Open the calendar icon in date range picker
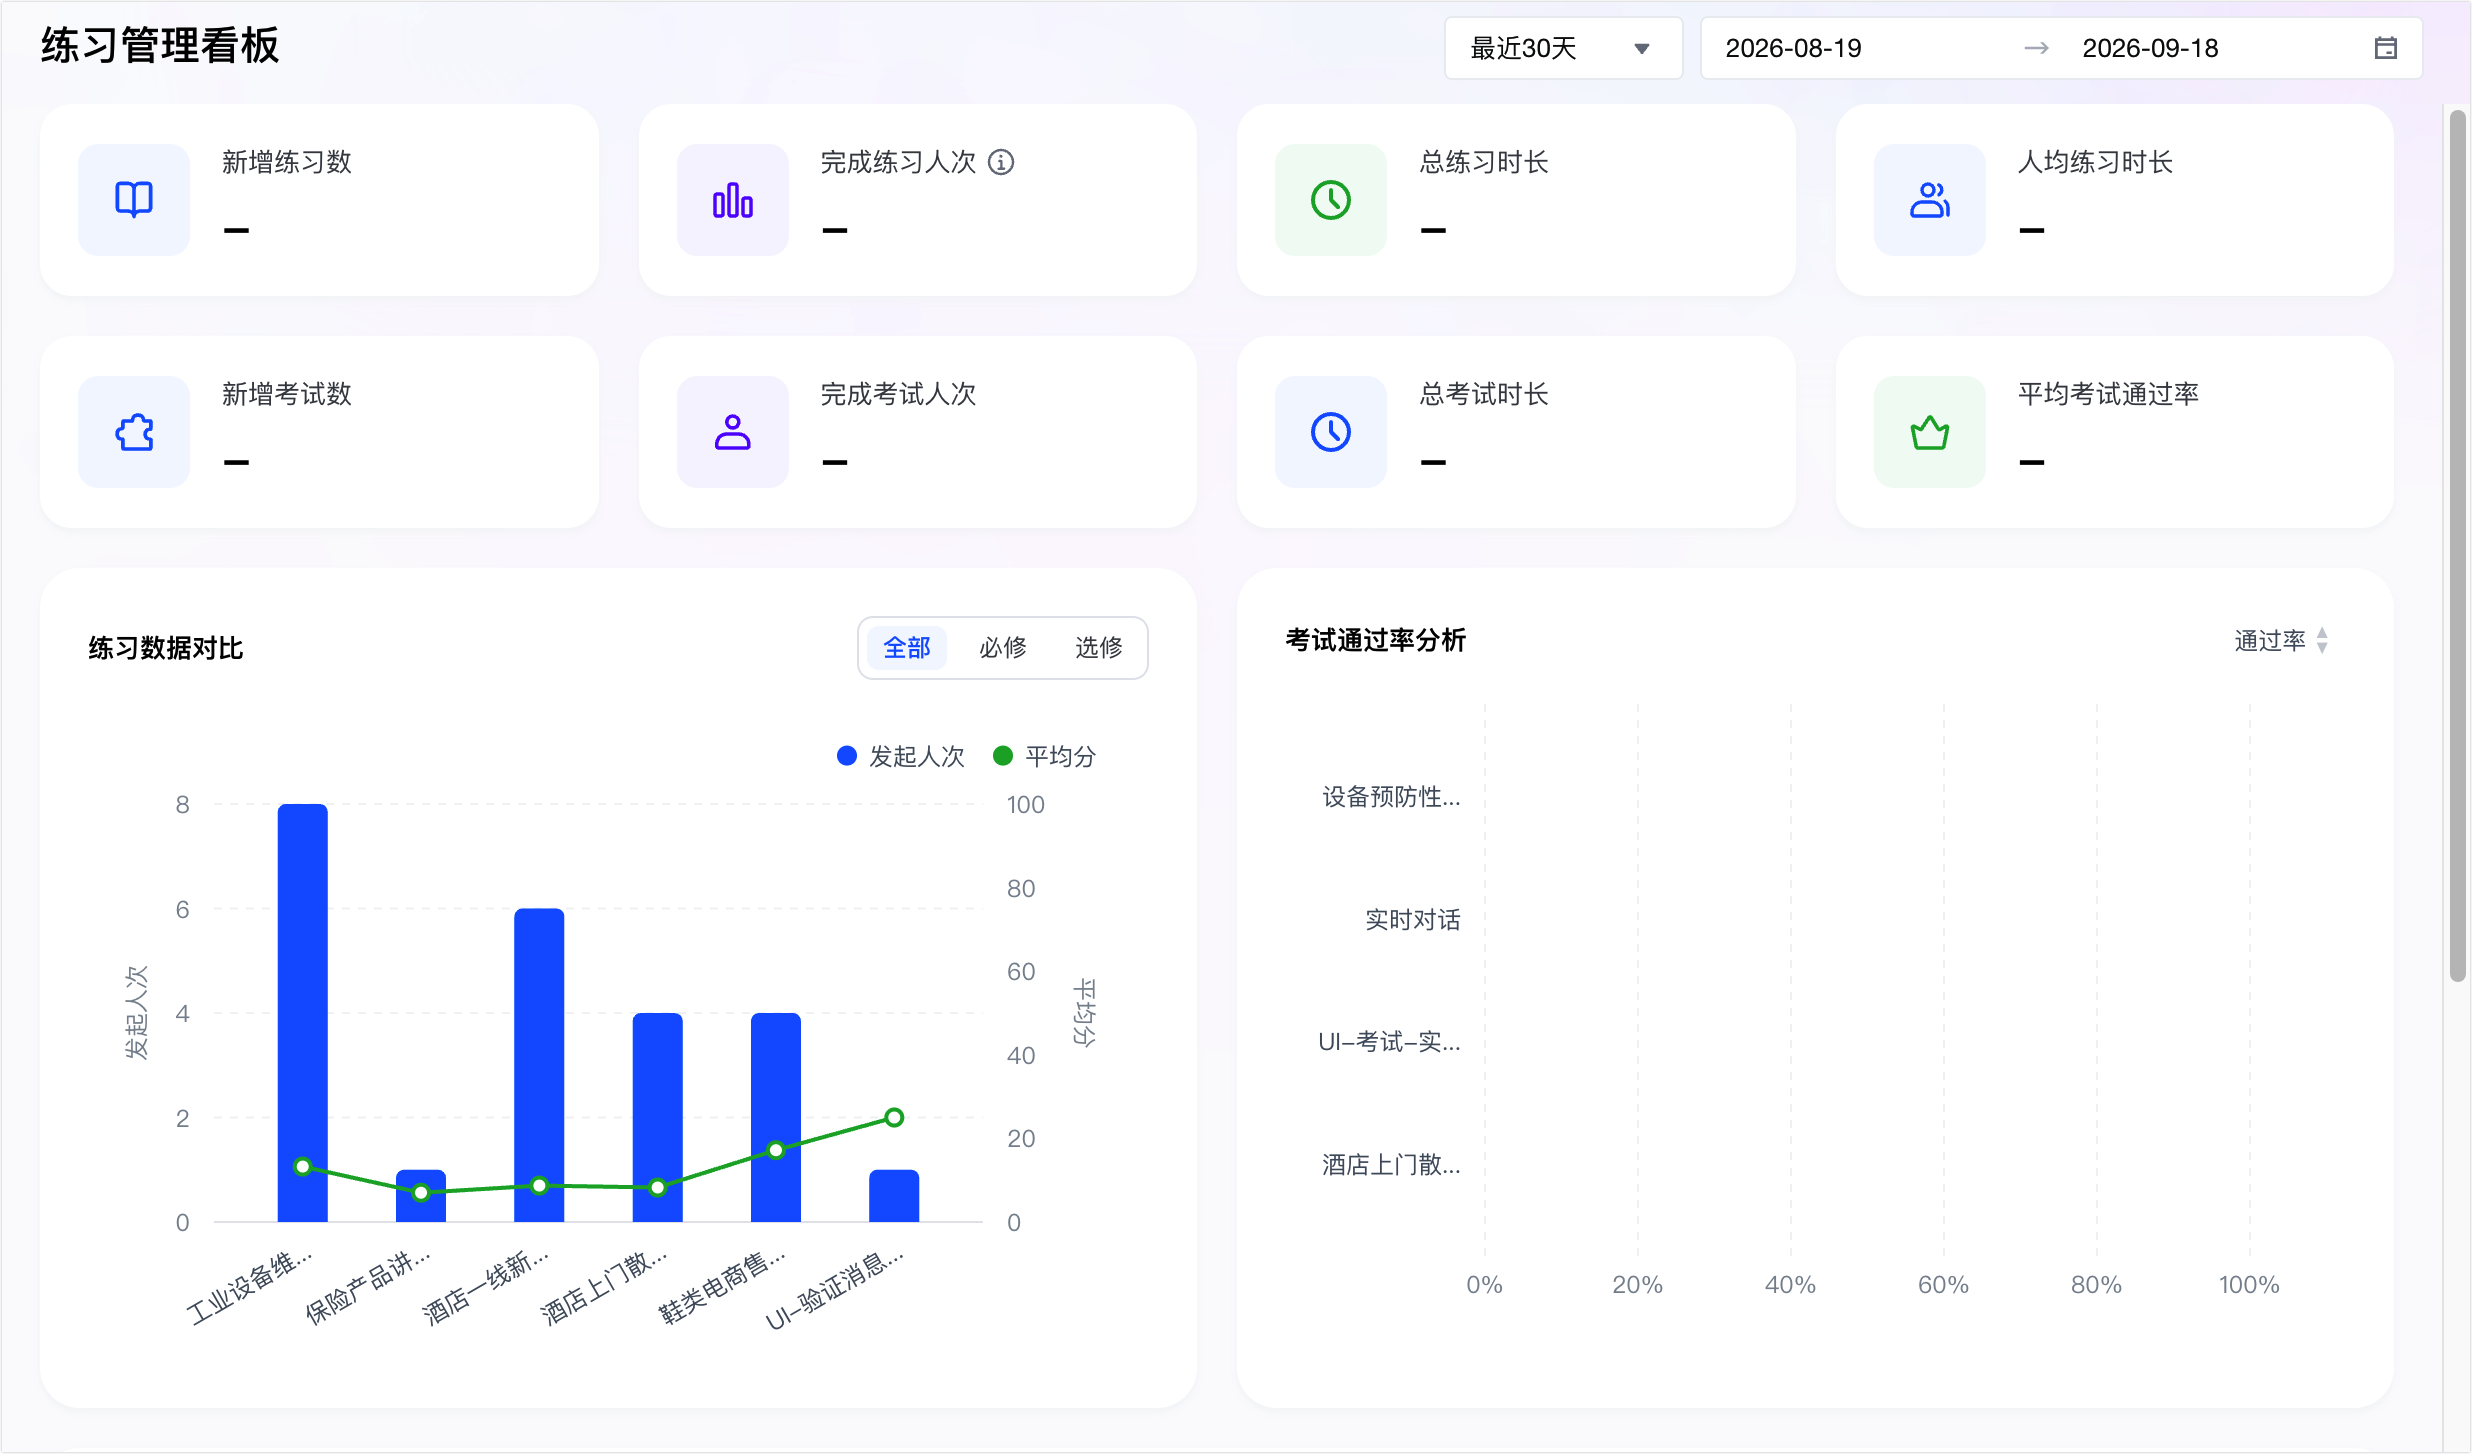 (2386, 48)
